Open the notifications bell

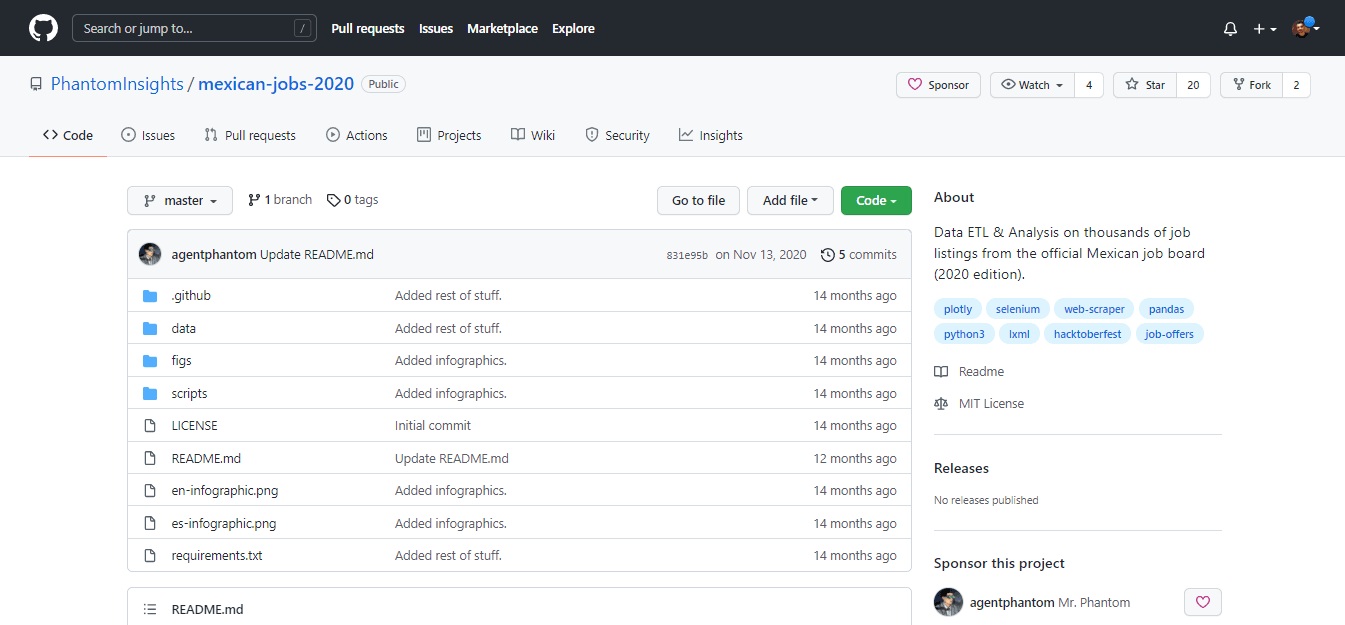(x=1230, y=29)
